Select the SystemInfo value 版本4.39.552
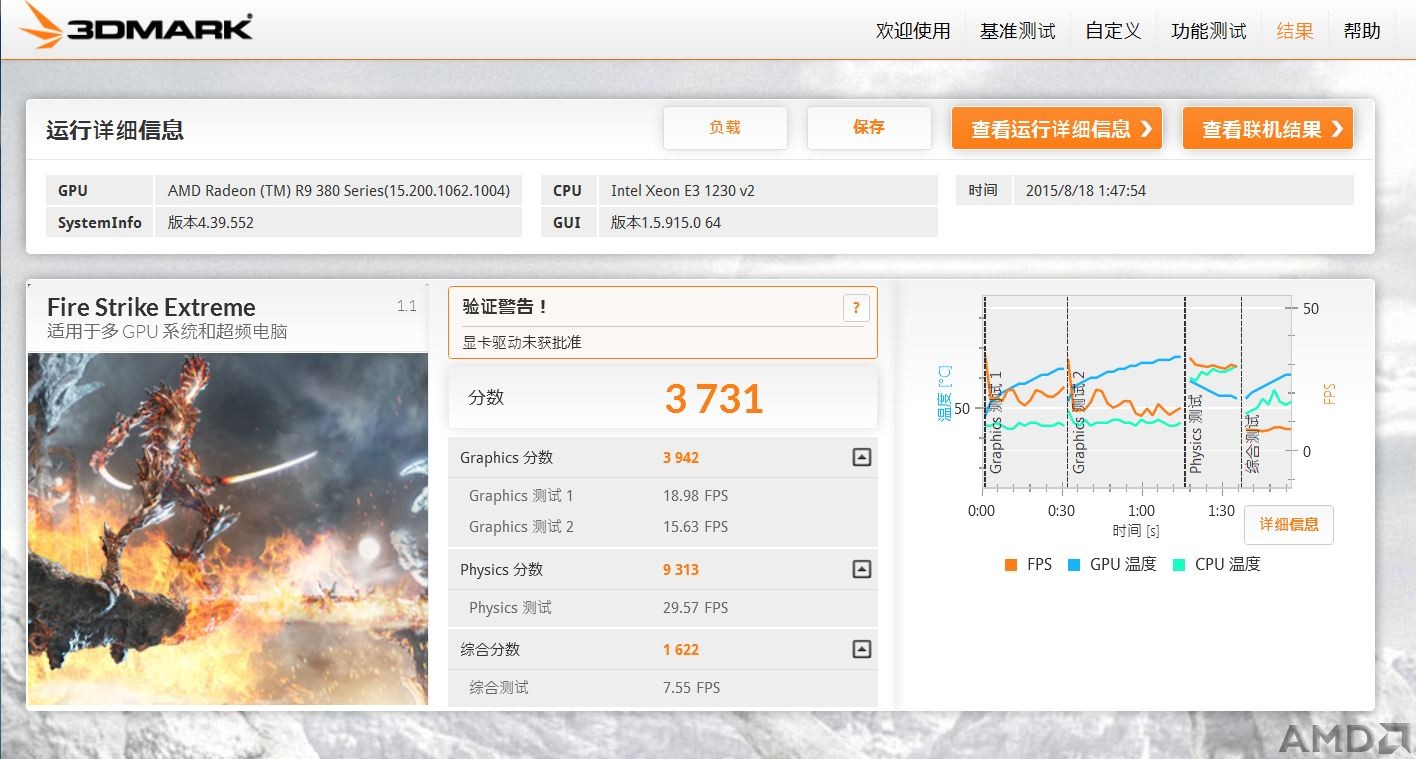Viewport: 1416px width, 759px height. pos(211,222)
